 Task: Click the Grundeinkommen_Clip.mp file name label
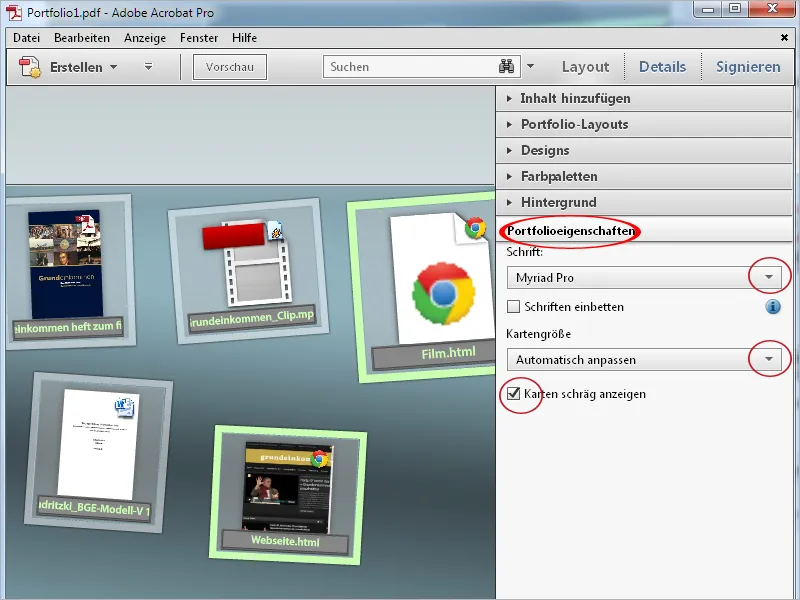pos(252,318)
